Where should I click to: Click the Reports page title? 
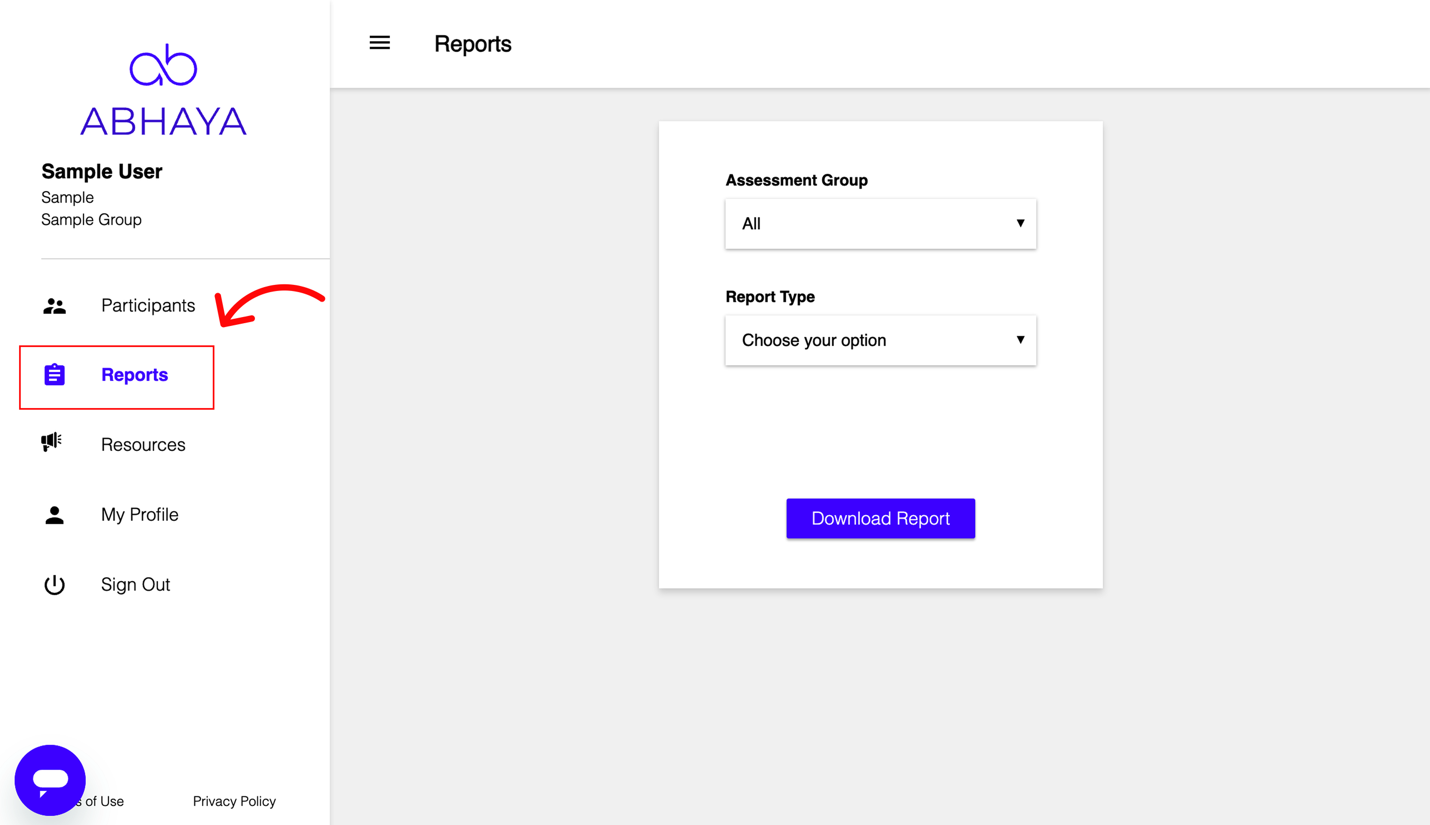472,44
